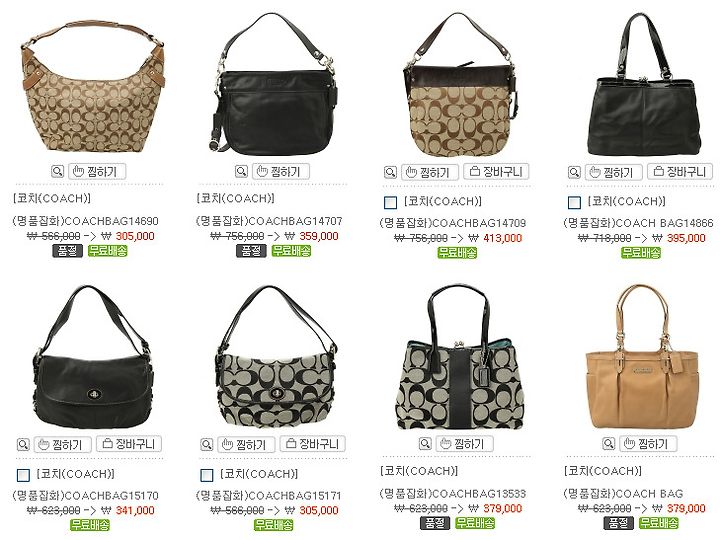The height and width of the screenshot is (540, 720).
Task: Open zoom preview for COACHBAG14709
Action: [x=390, y=173]
